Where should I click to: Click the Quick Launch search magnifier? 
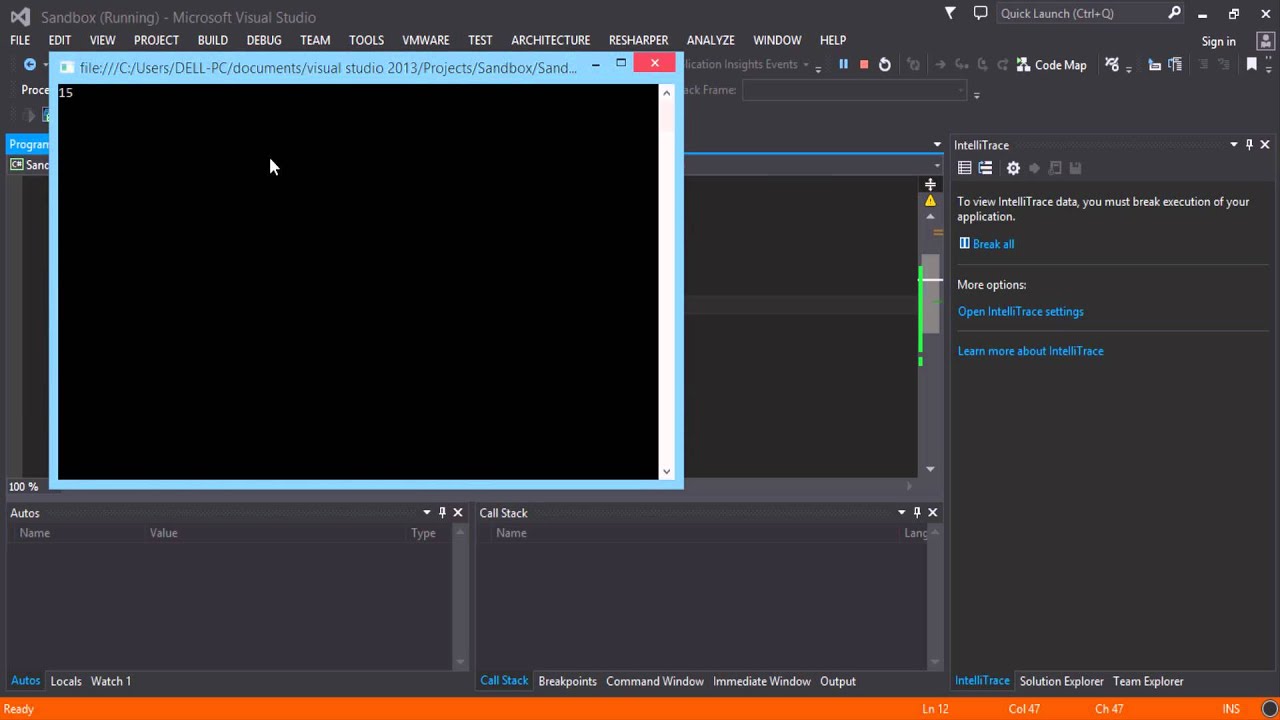(1174, 13)
